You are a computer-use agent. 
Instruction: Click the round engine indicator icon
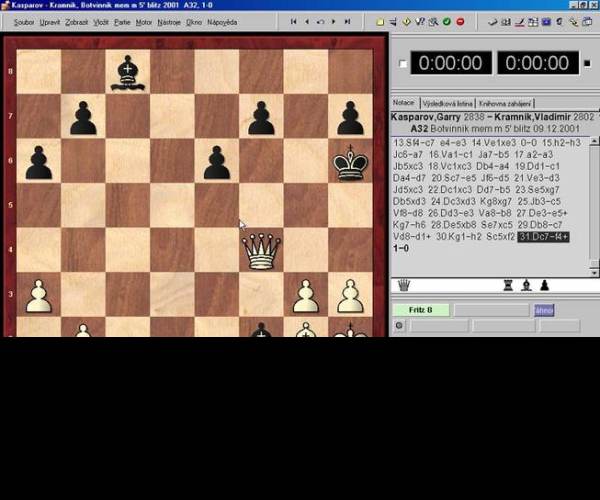[x=399, y=326]
